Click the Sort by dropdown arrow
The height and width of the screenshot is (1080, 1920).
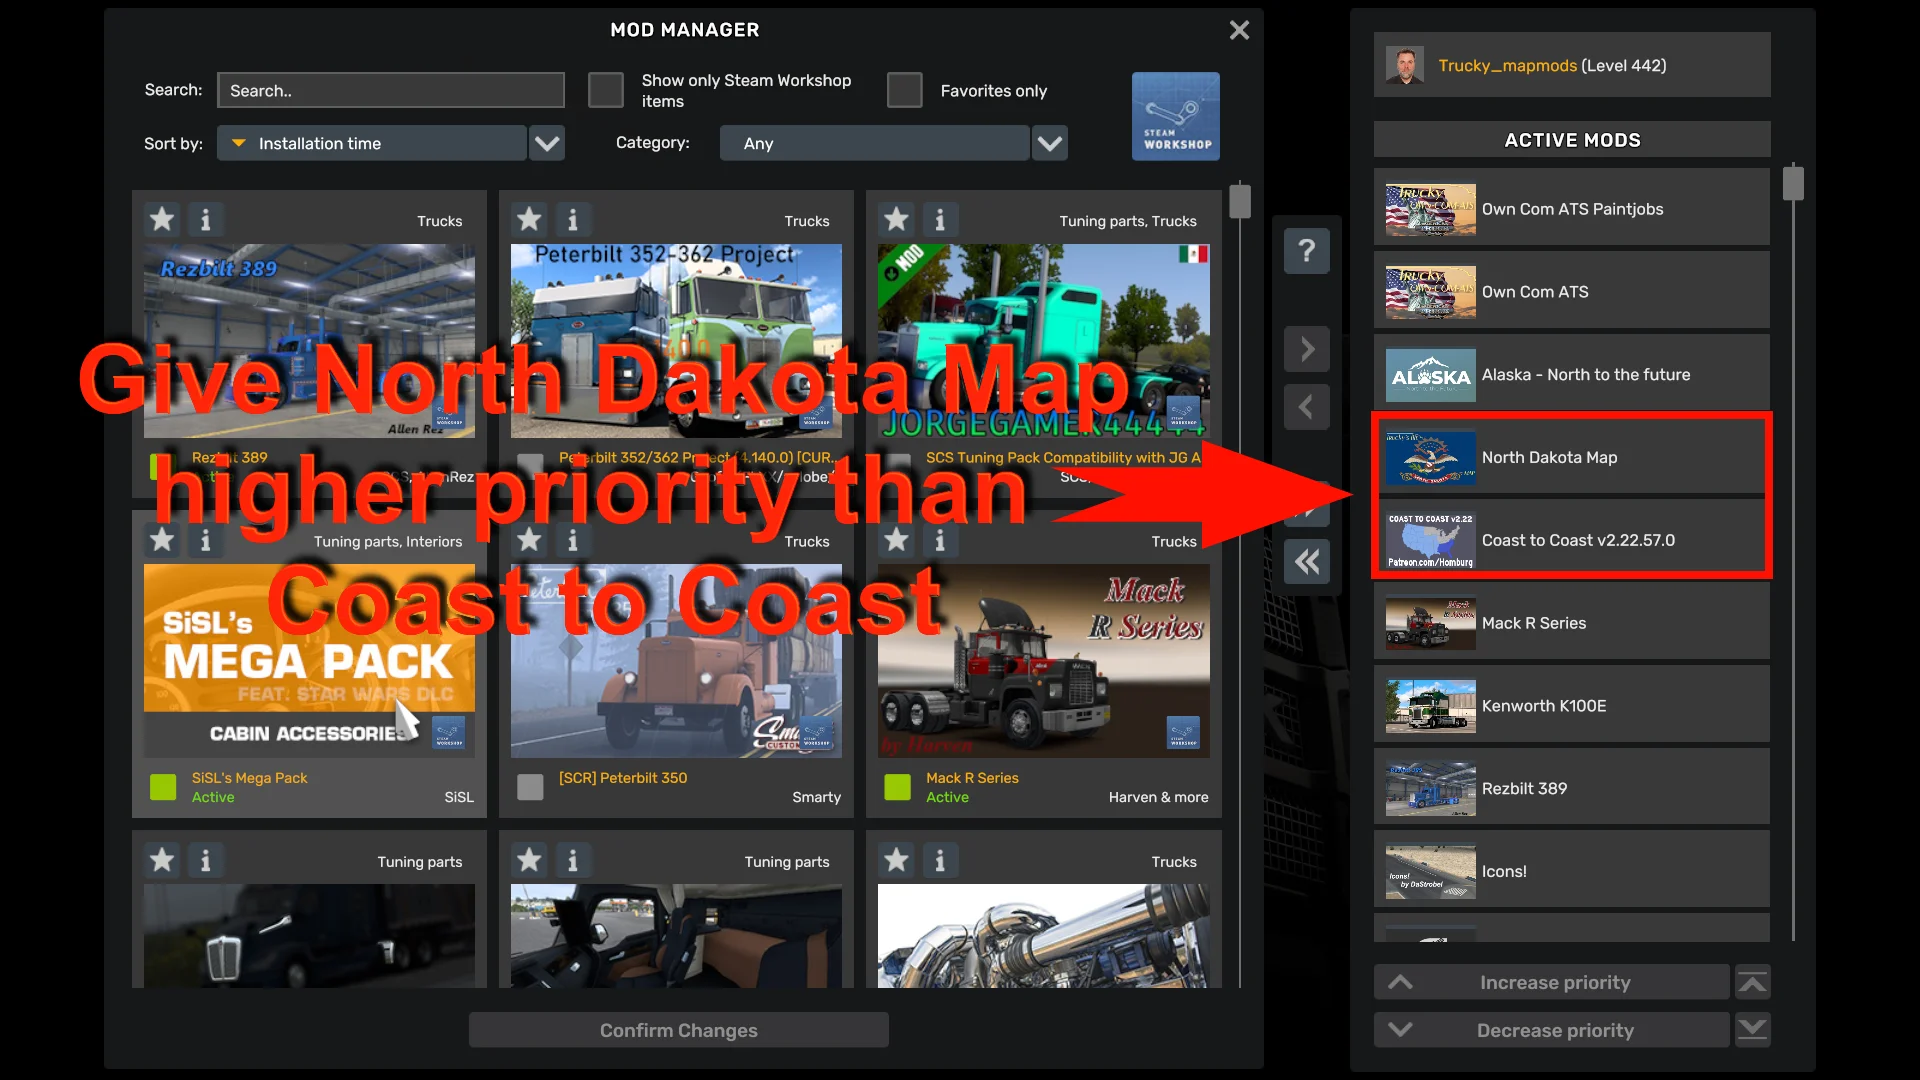546,143
